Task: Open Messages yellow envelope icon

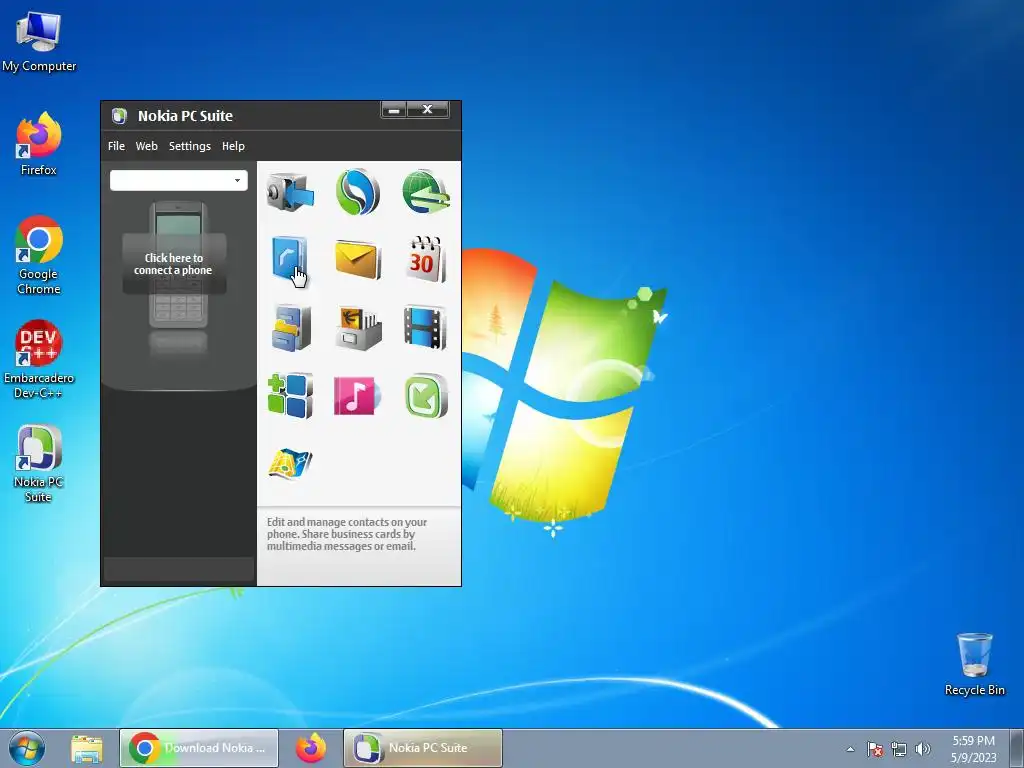Action: coord(358,259)
